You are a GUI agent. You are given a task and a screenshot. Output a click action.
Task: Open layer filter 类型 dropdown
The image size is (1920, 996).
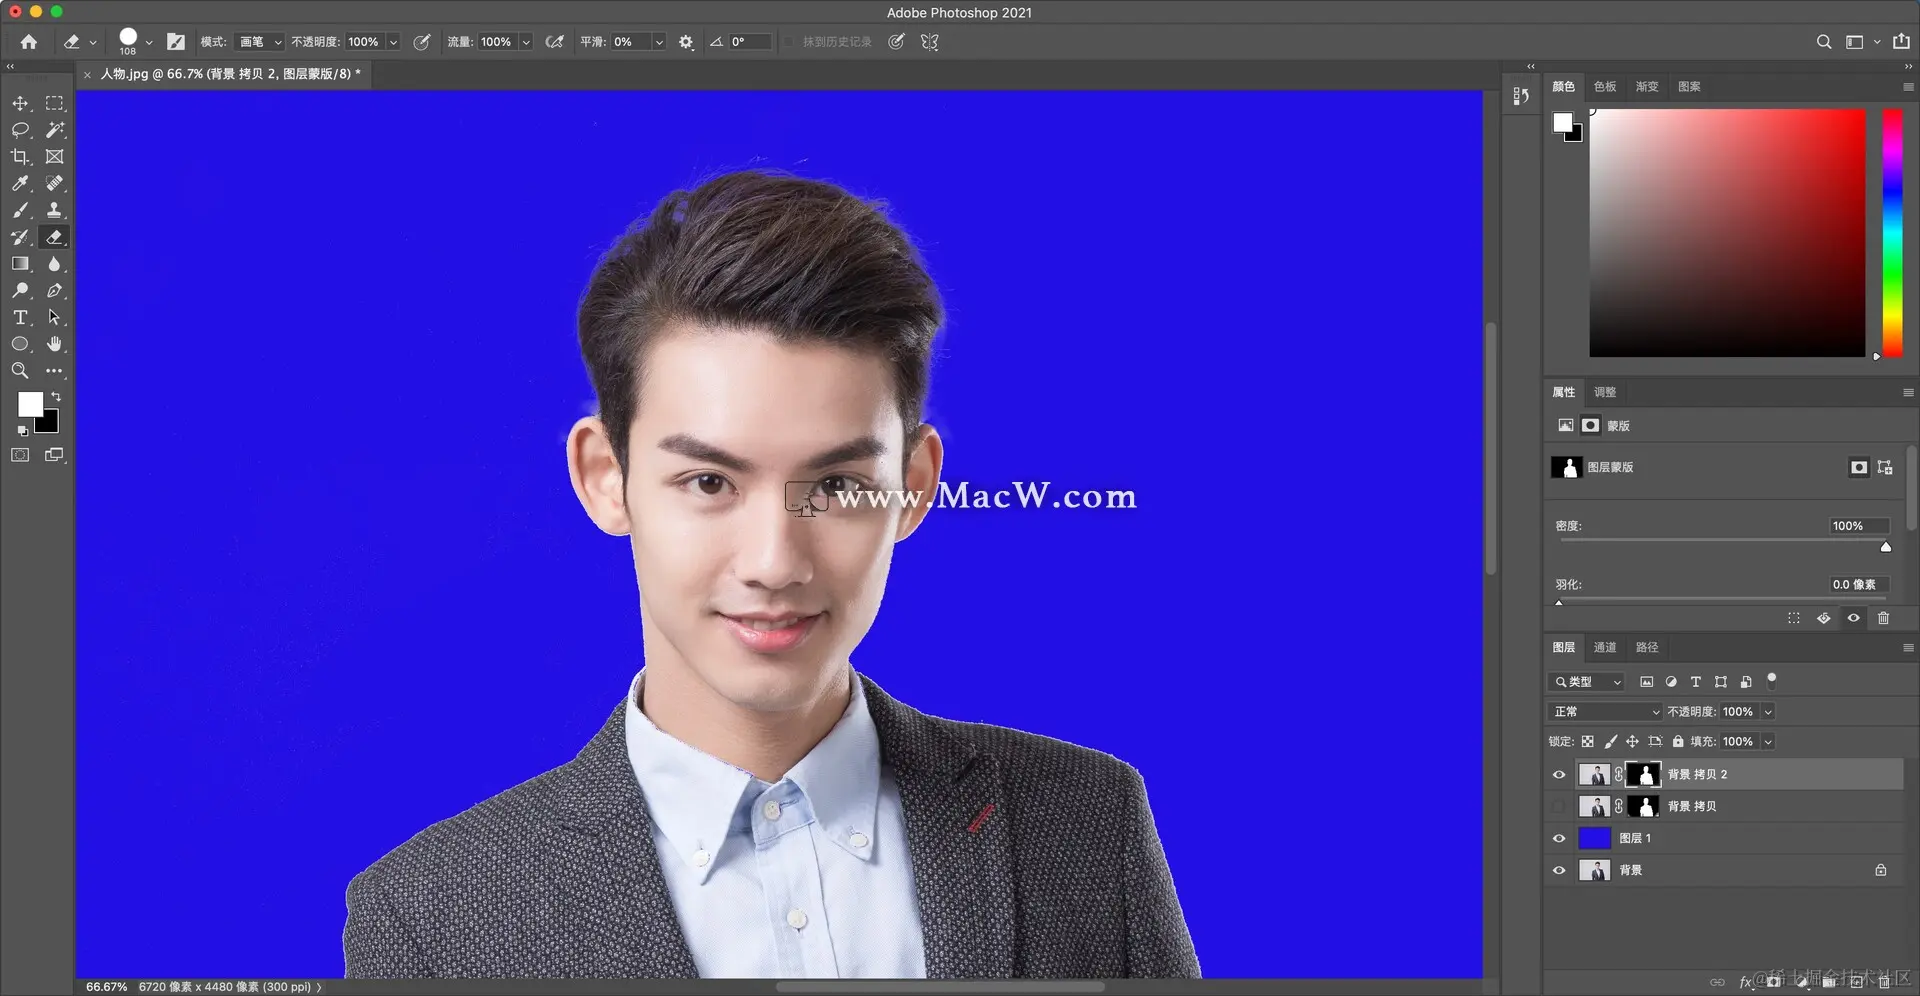[1587, 682]
